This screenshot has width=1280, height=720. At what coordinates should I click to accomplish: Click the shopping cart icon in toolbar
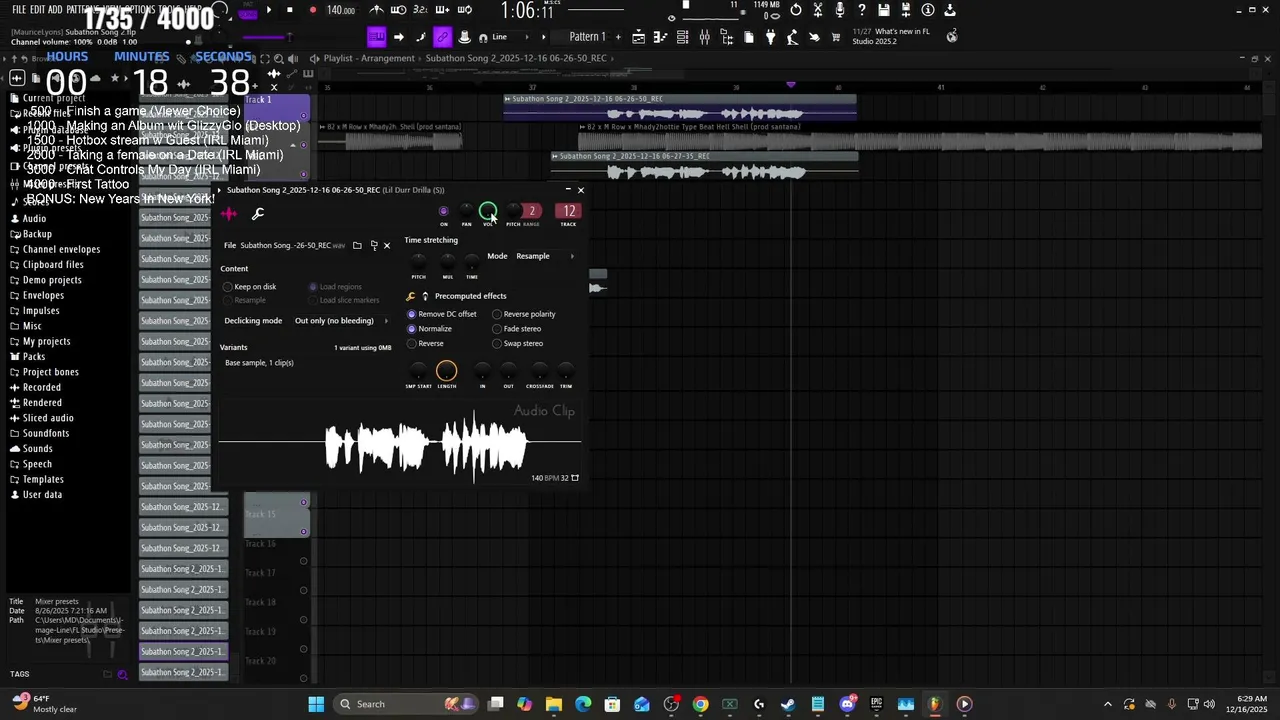836,37
